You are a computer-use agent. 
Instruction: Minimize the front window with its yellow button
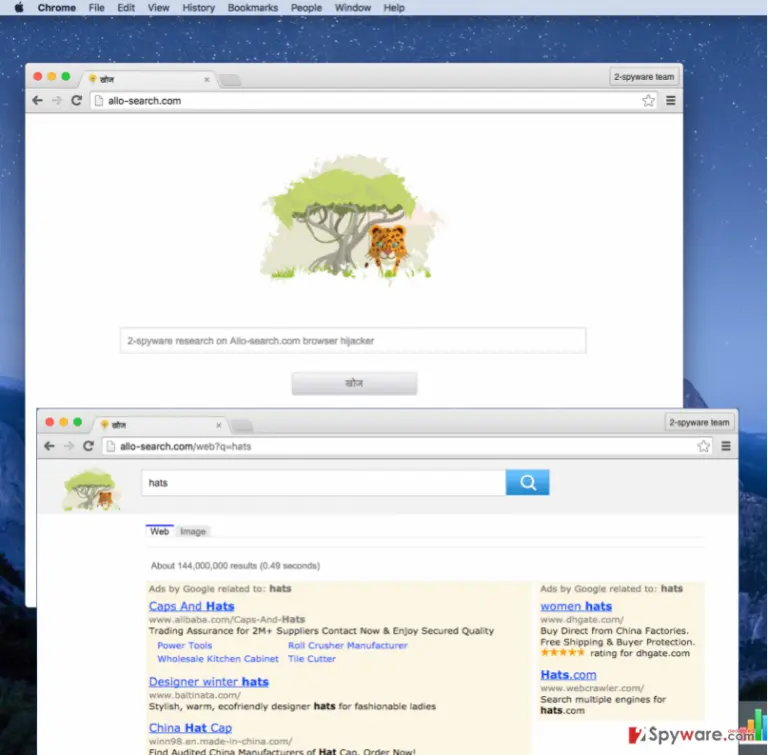pos(63,422)
